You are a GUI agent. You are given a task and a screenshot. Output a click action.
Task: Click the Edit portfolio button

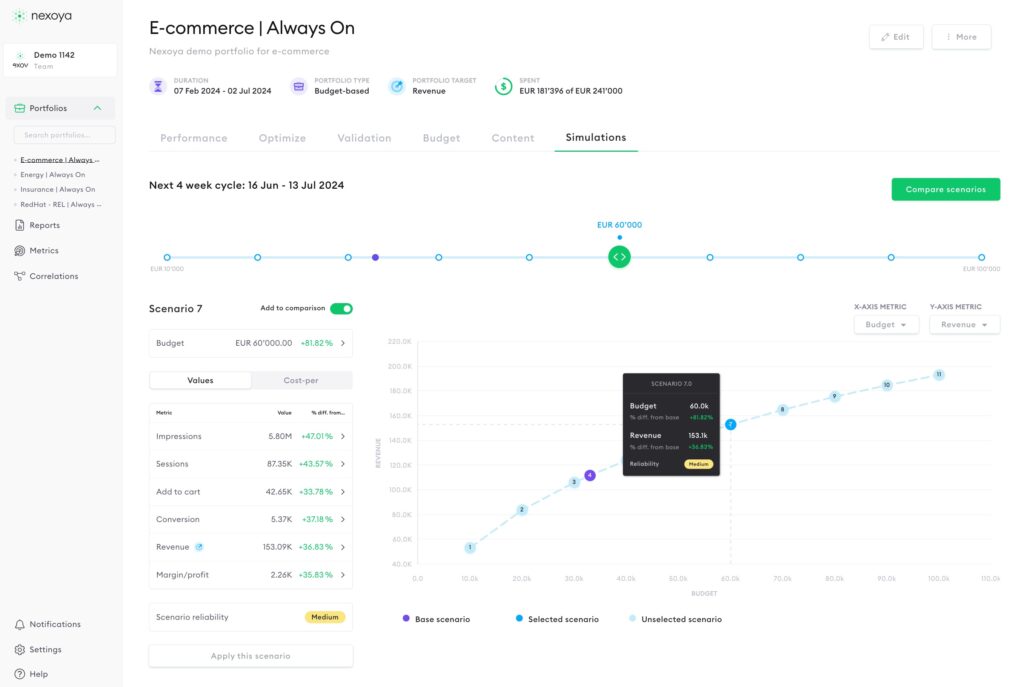[896, 37]
